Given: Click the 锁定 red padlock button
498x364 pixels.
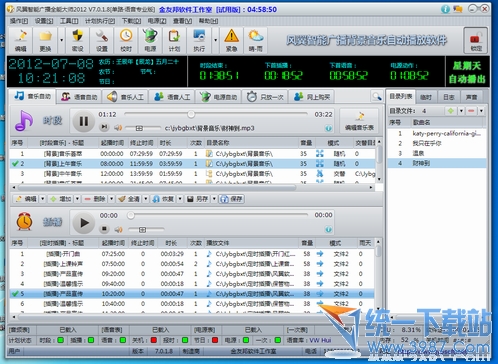Looking at the screenshot, I should tap(476, 41).
